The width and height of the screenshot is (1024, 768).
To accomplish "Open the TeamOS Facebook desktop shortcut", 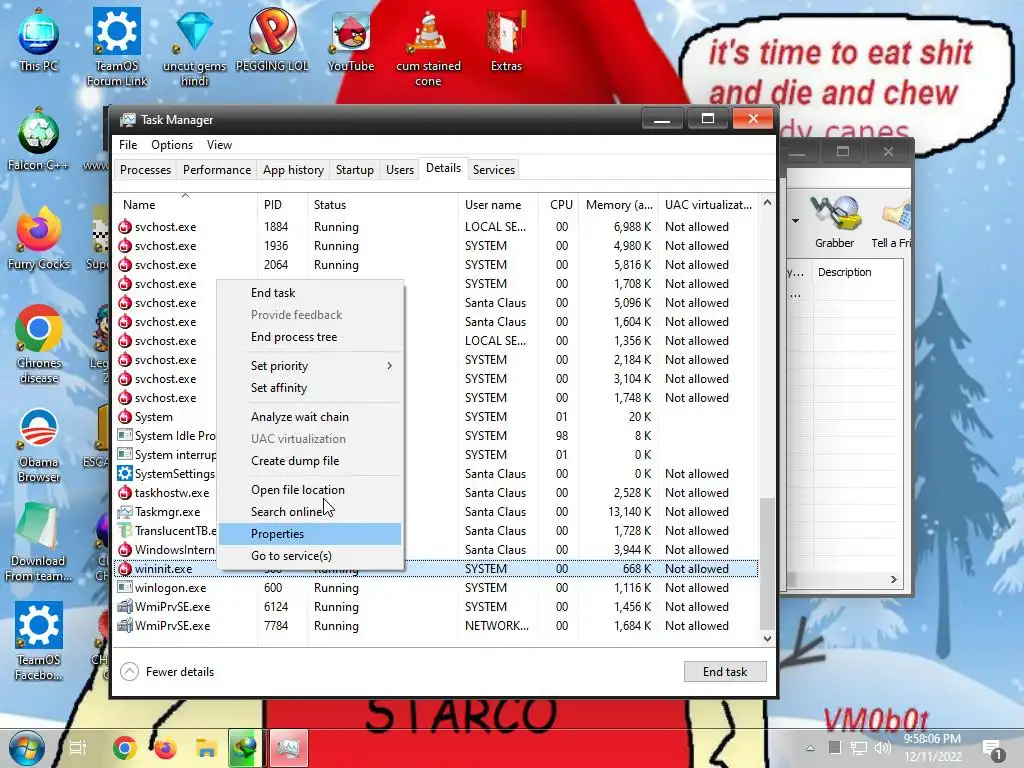I will [39, 643].
